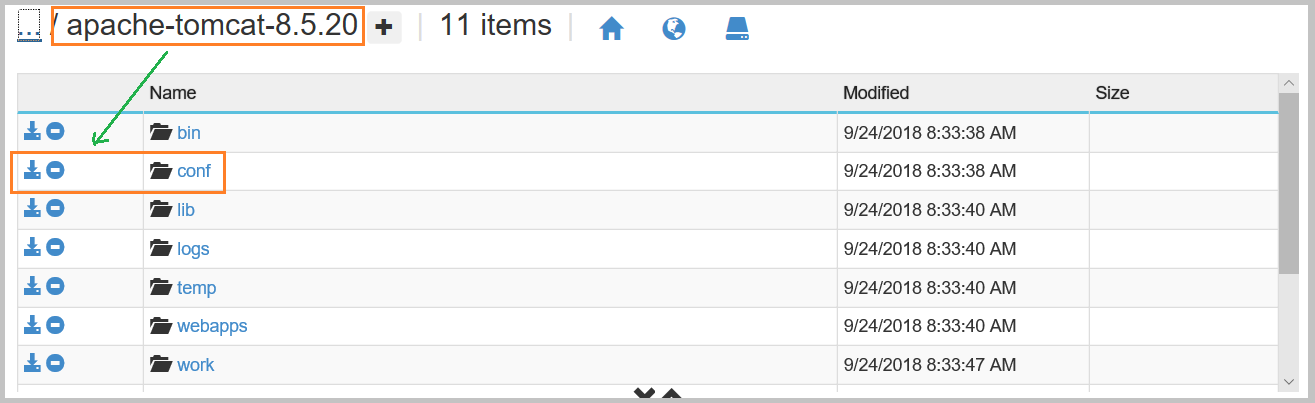Delete the logs folder
Image resolution: width=1315 pixels, height=403 pixels.
click(56, 248)
